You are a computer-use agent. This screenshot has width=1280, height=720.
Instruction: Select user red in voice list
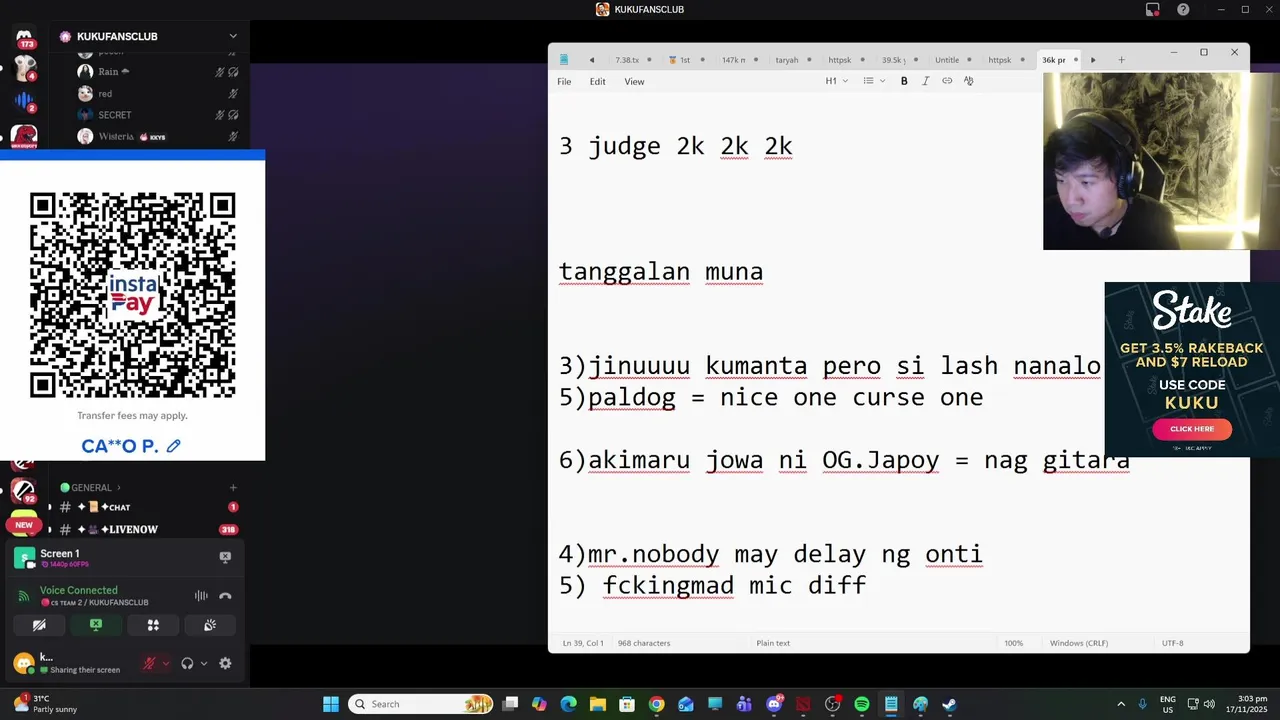(158, 94)
